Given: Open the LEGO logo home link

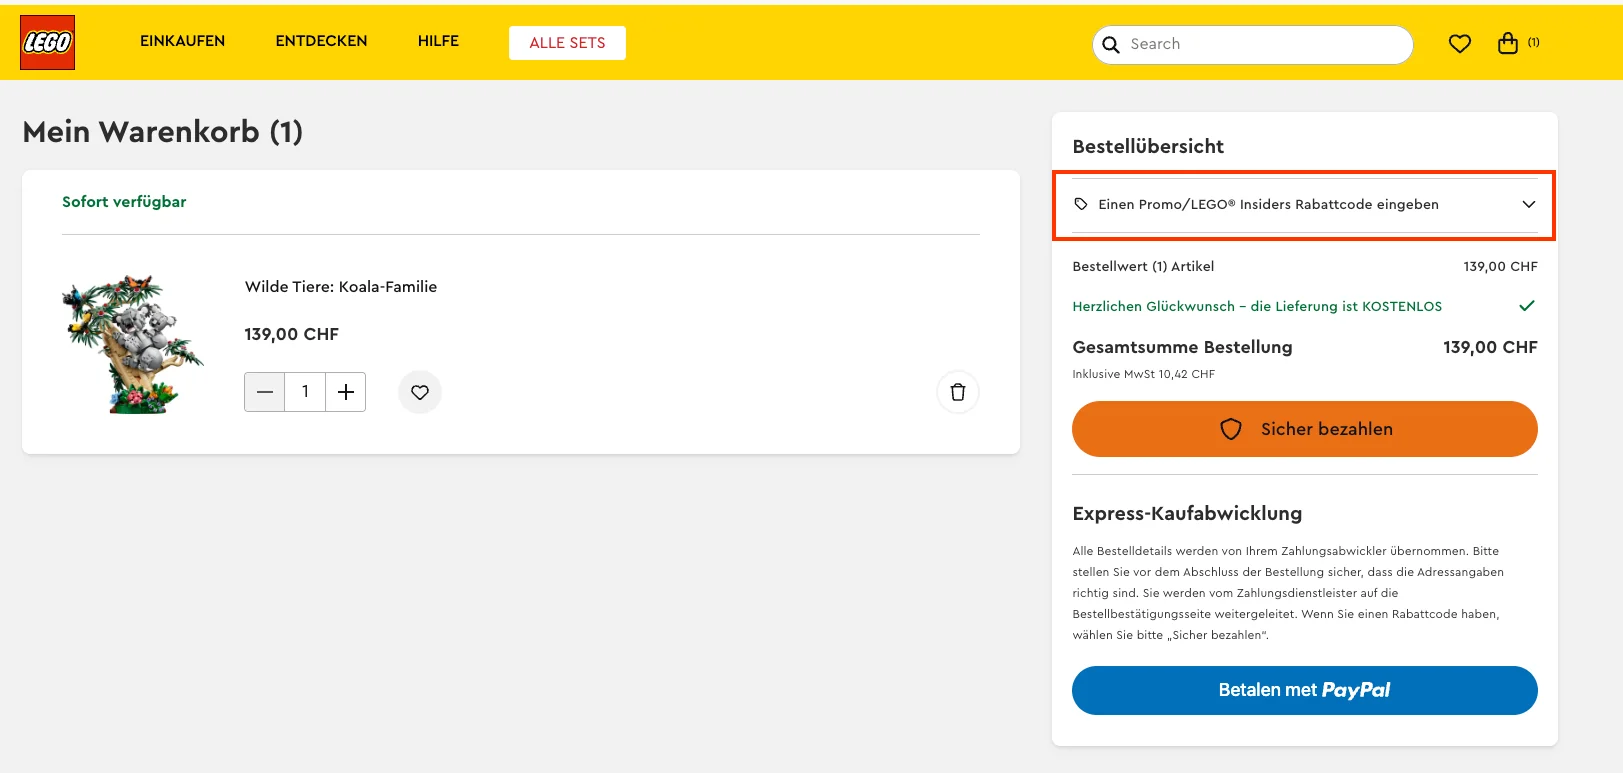Looking at the screenshot, I should click(x=48, y=42).
